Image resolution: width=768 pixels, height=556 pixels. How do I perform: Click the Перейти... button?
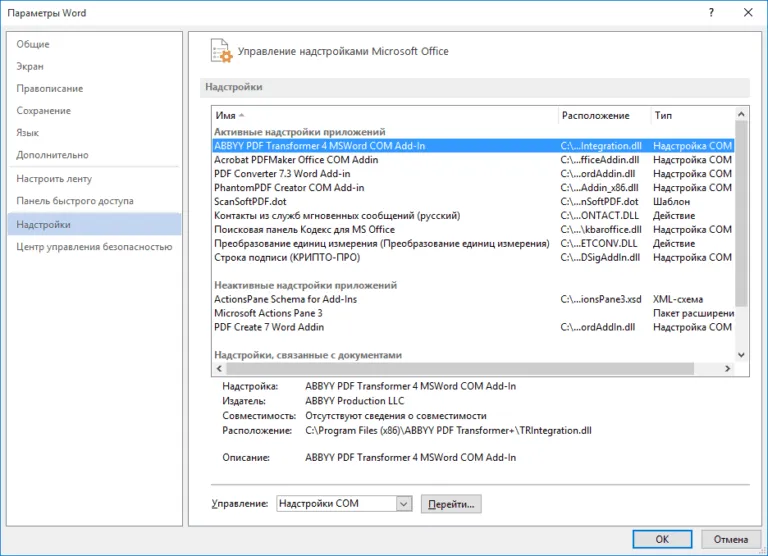point(451,504)
